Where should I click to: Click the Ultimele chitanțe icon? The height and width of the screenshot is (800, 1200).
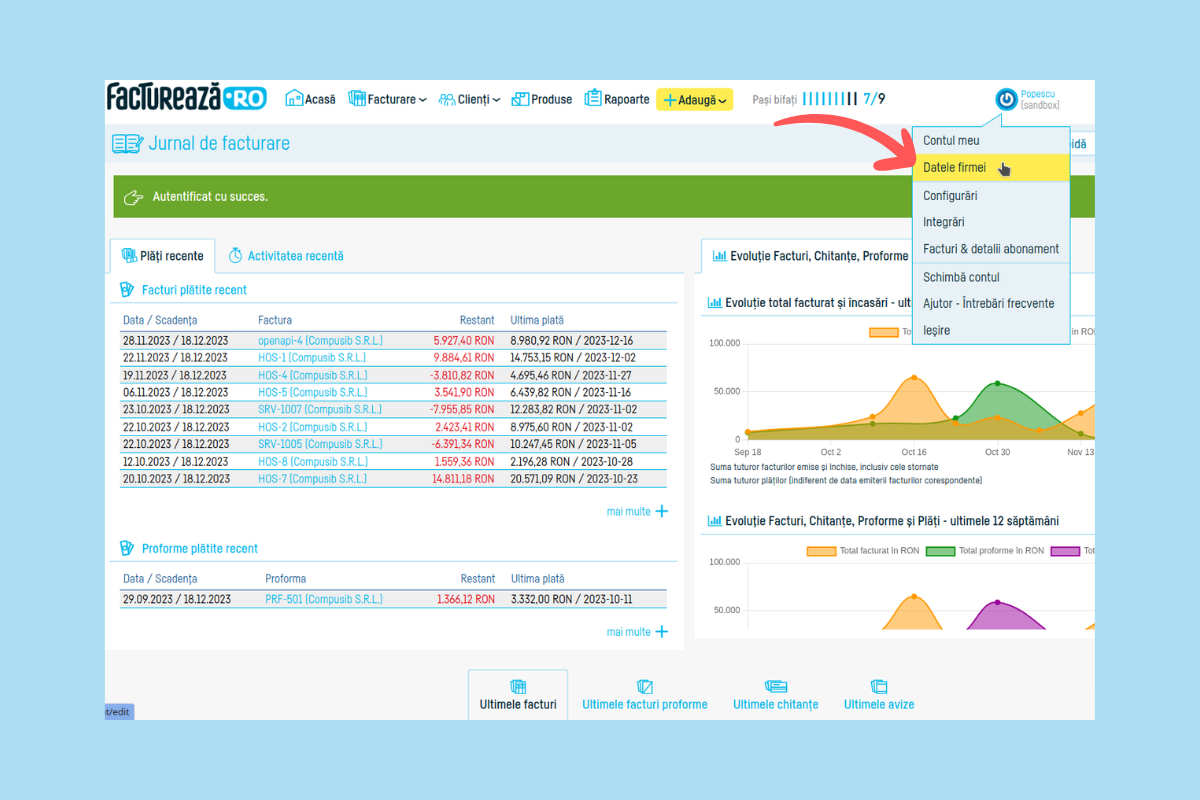pos(776,687)
